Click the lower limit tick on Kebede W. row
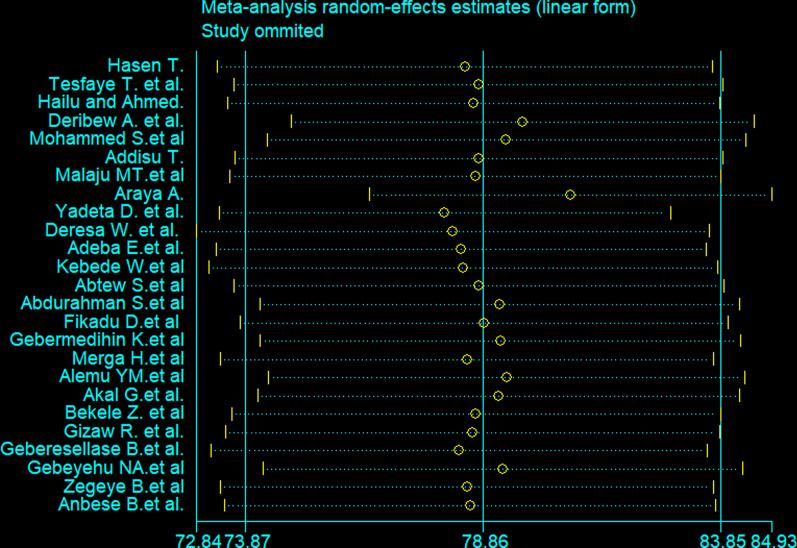This screenshot has width=797, height=548. (x=209, y=267)
